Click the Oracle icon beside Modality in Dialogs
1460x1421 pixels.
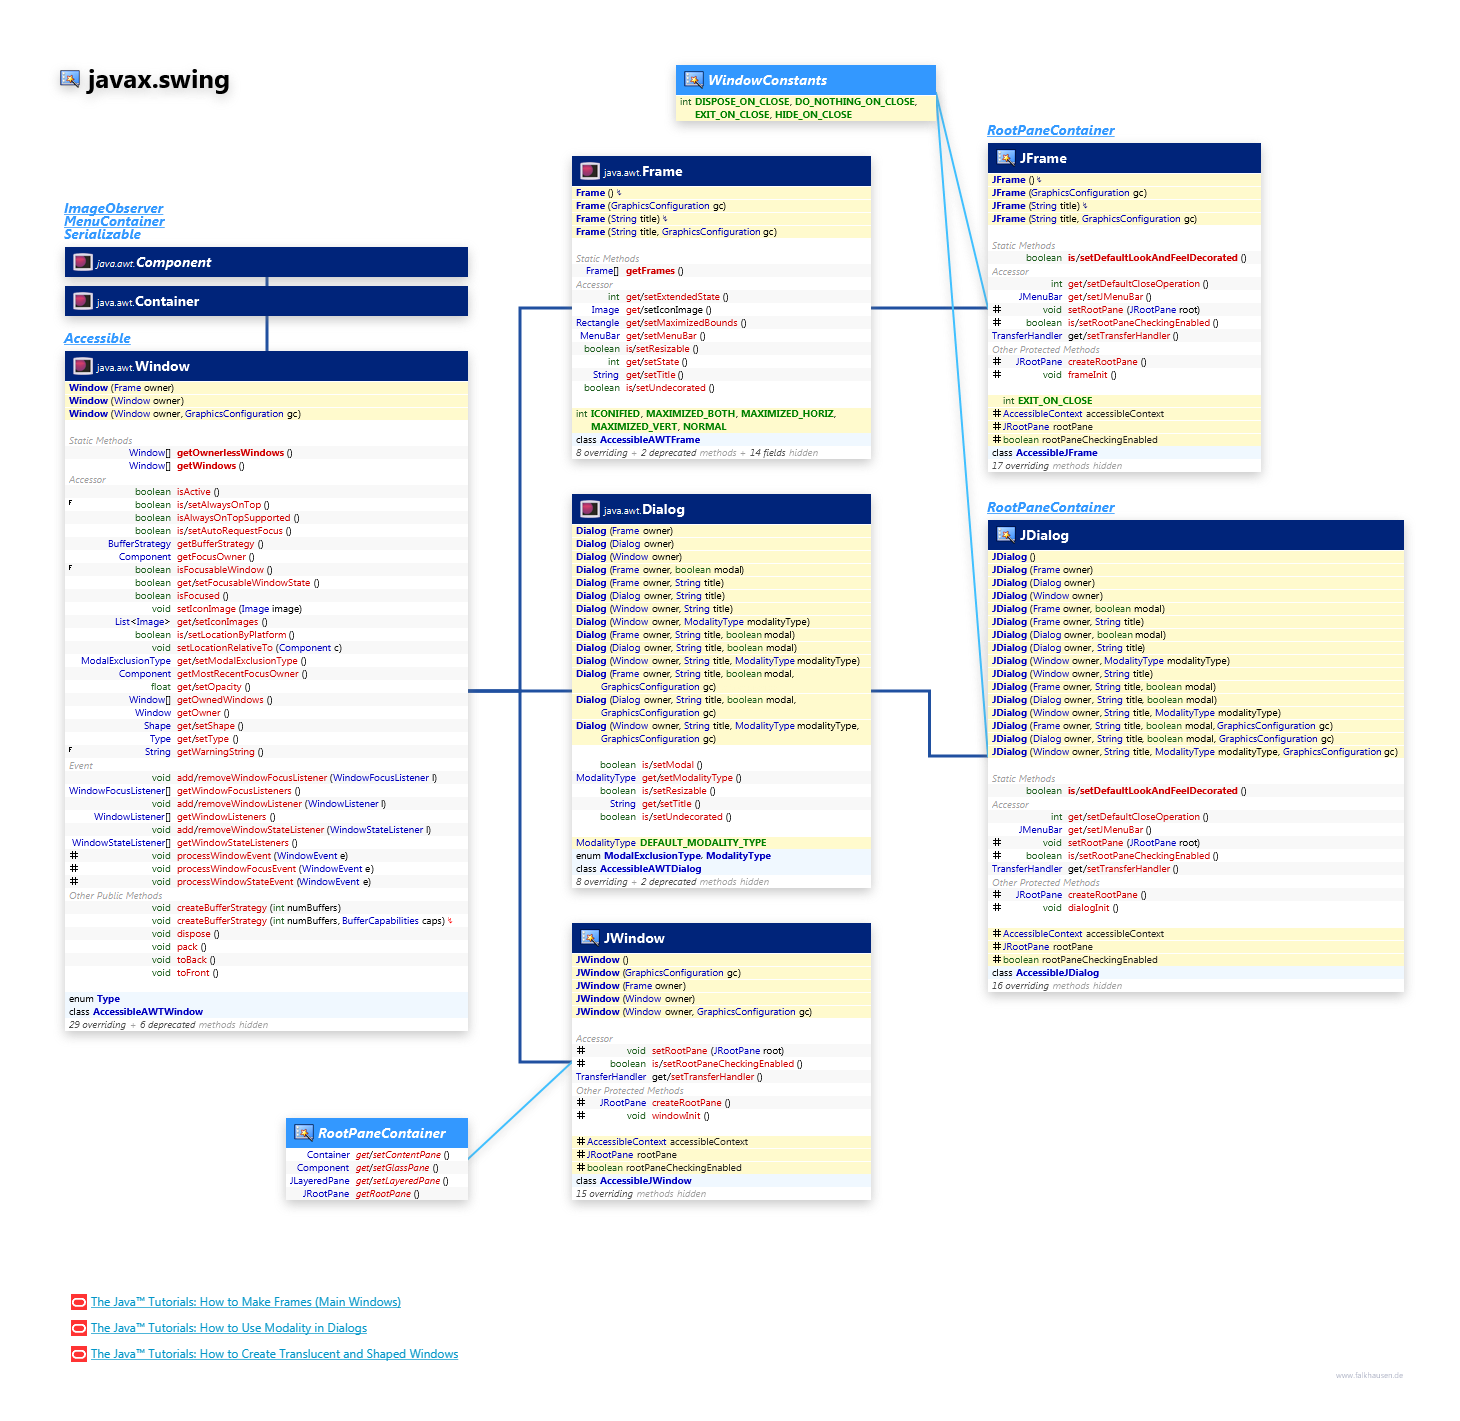coord(79,1328)
